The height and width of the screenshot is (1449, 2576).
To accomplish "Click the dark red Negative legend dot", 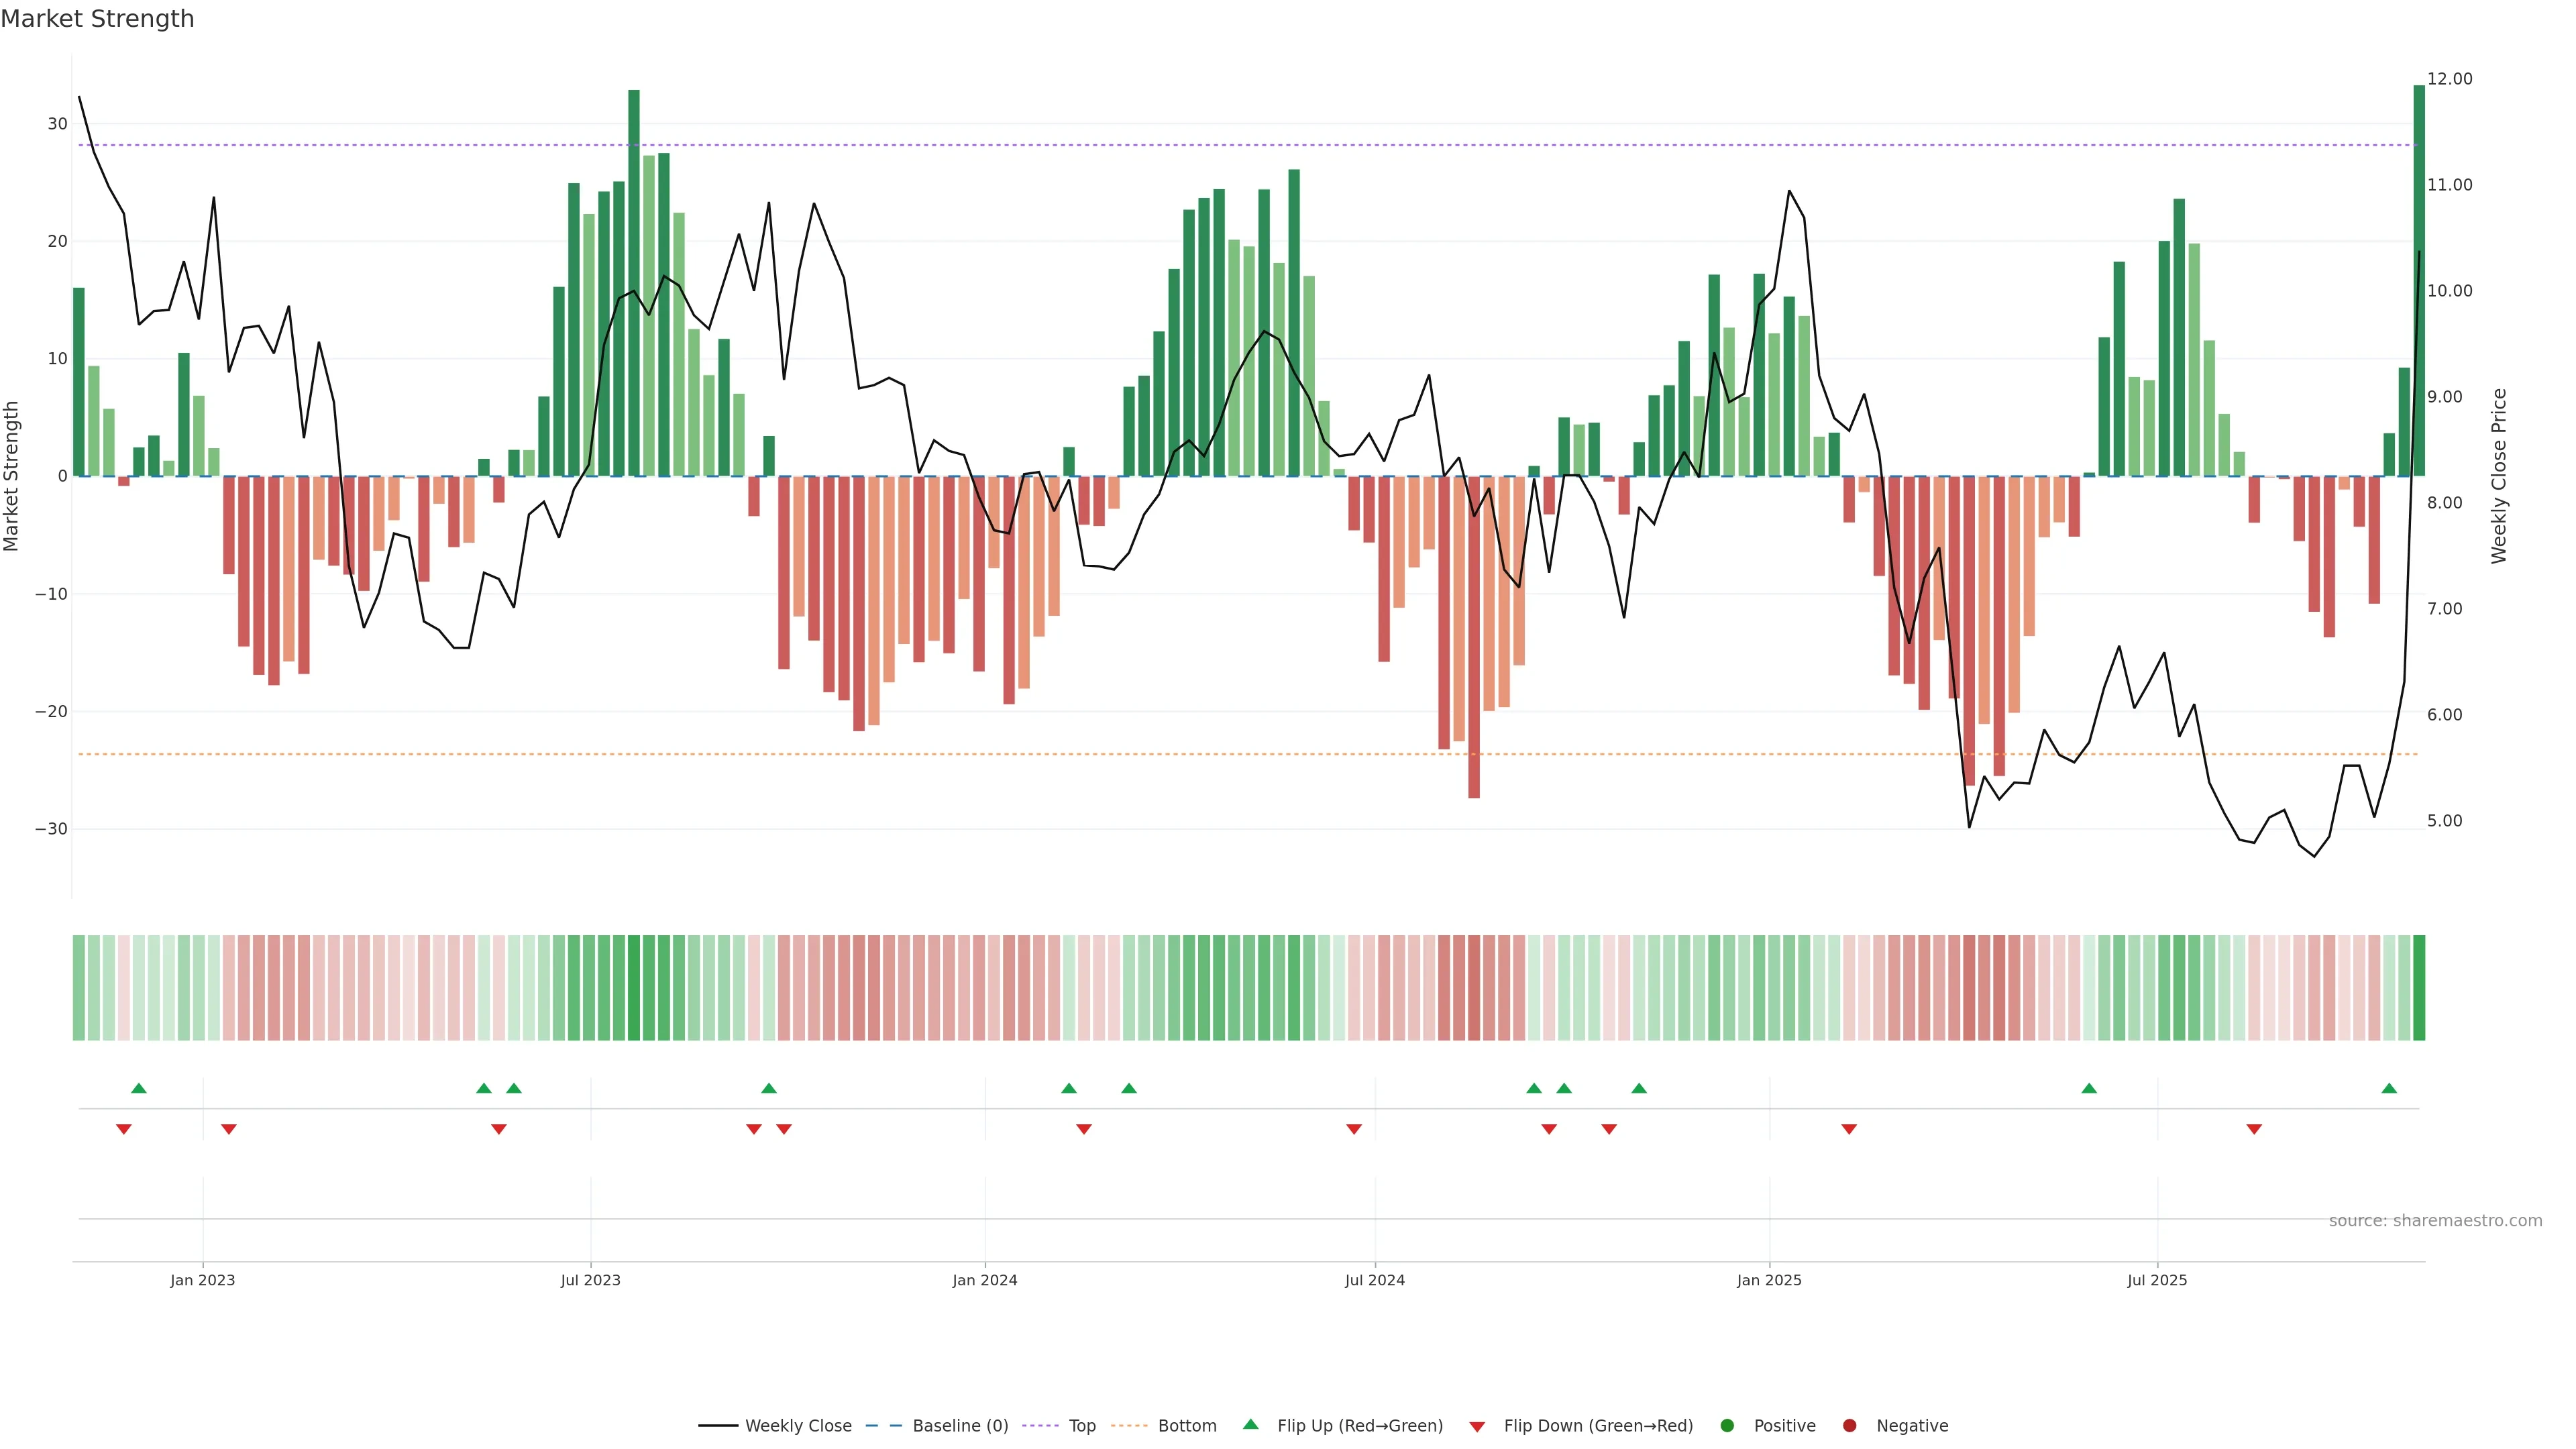I will 1849,1425.
